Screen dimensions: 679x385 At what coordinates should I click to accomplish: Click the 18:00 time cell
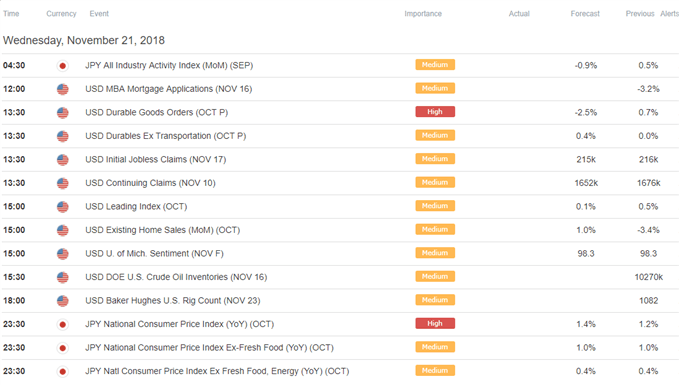click(x=14, y=301)
